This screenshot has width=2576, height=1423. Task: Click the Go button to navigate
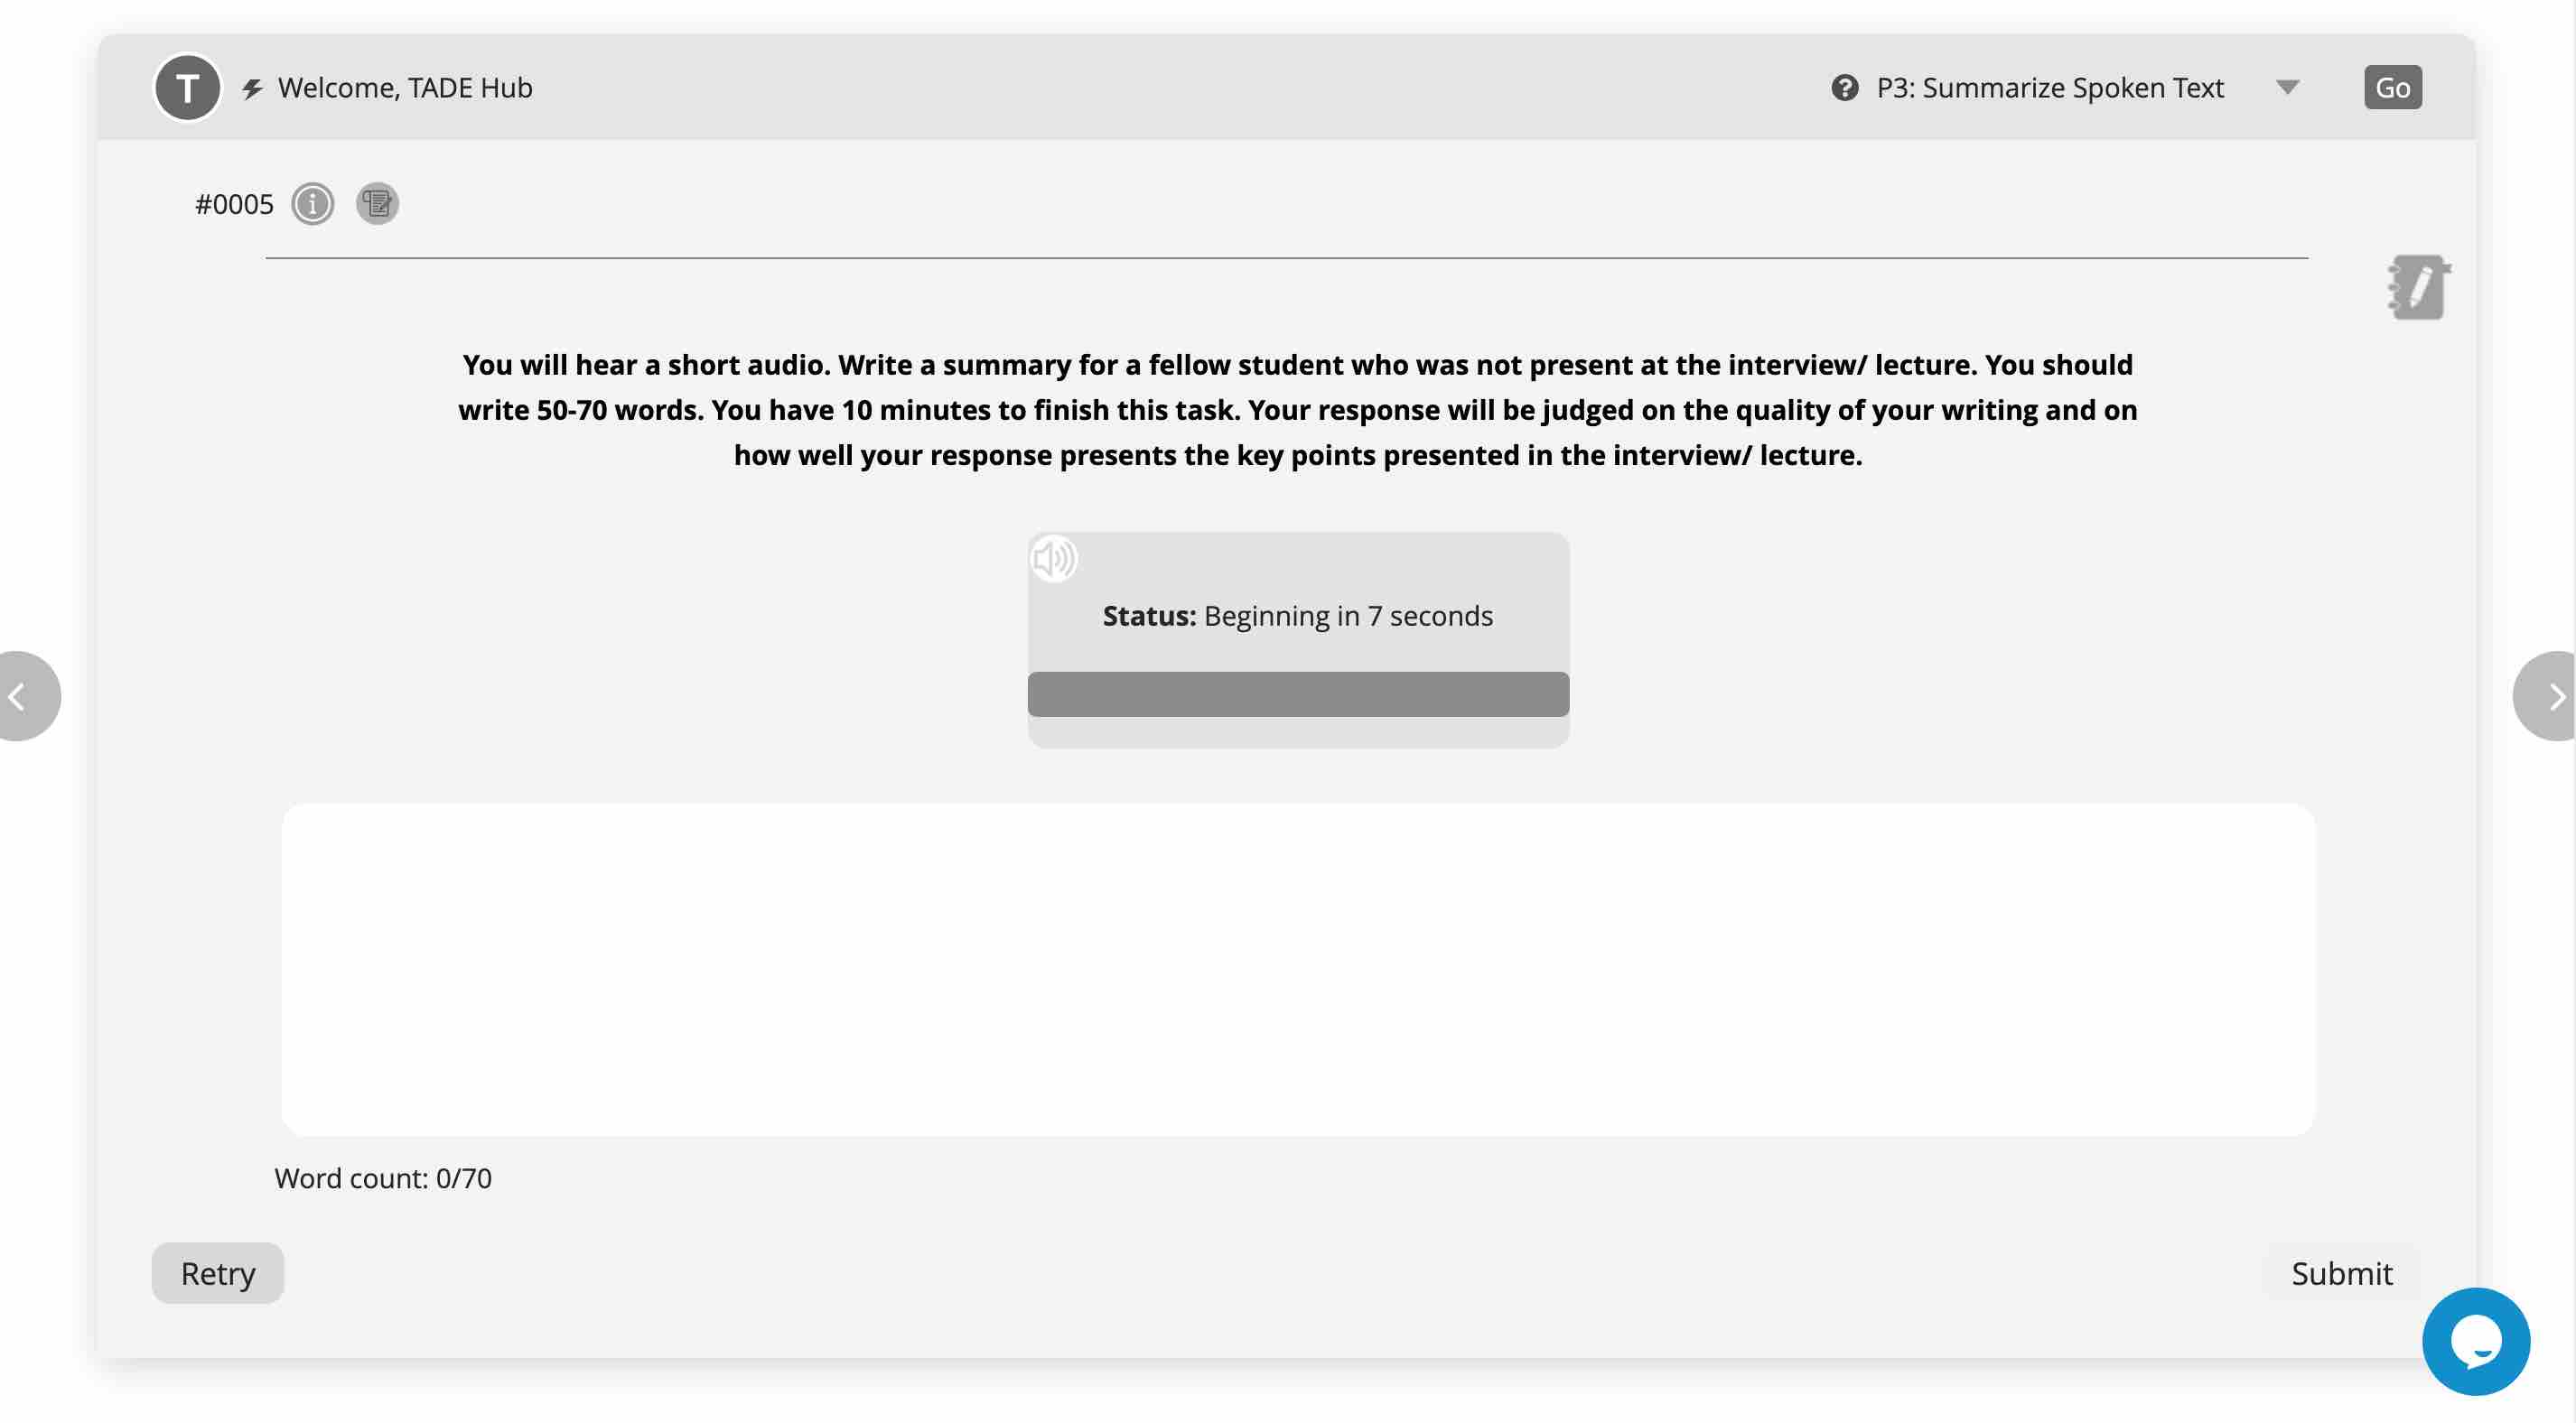2392,86
